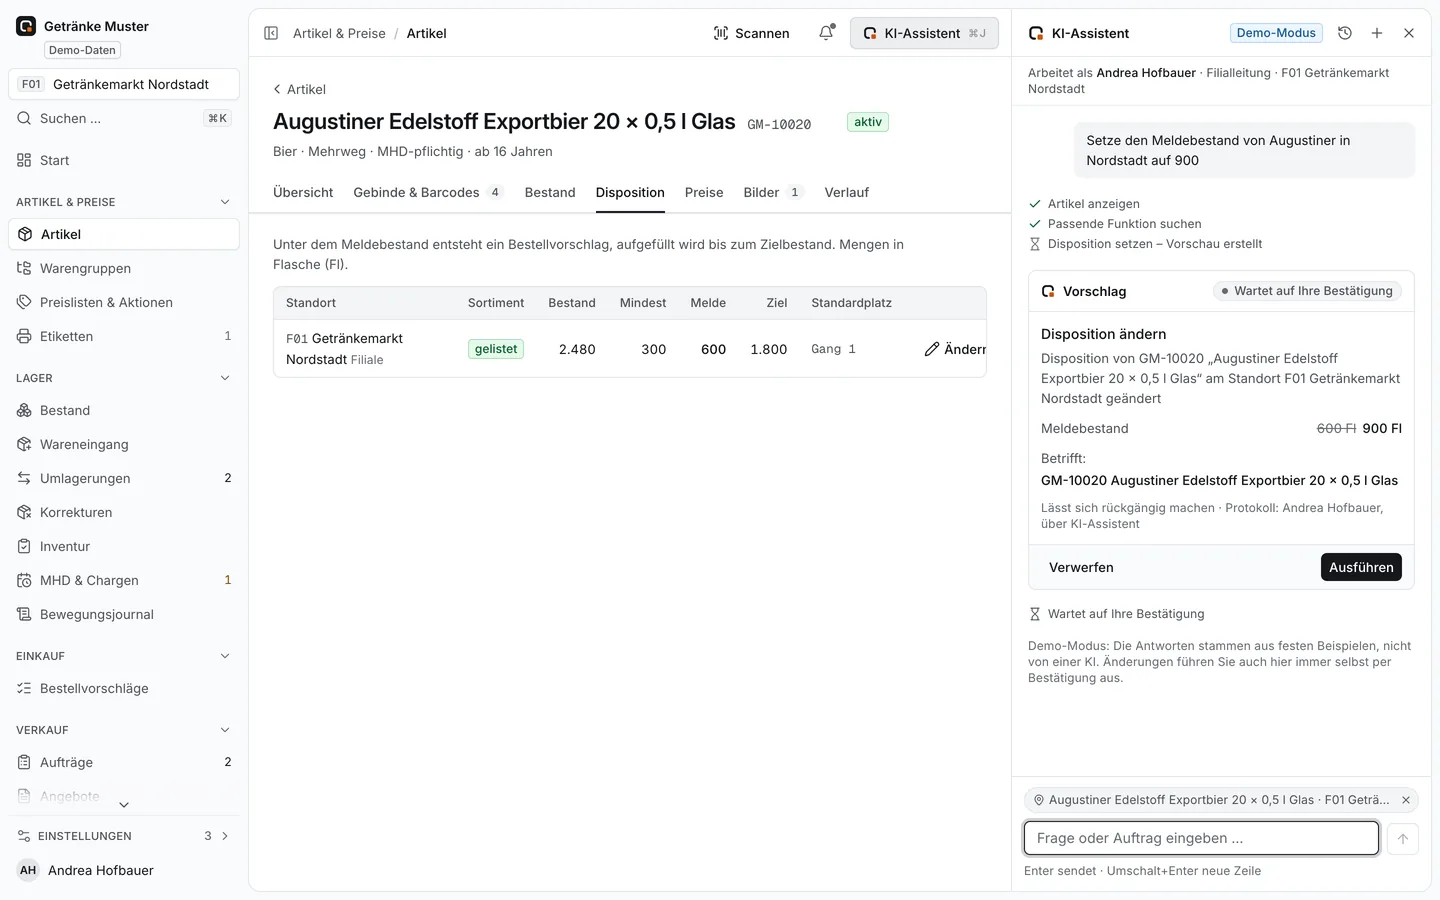Open Umlagerungen in sidebar
Screen dimensions: 1440x900
coord(124,478)
